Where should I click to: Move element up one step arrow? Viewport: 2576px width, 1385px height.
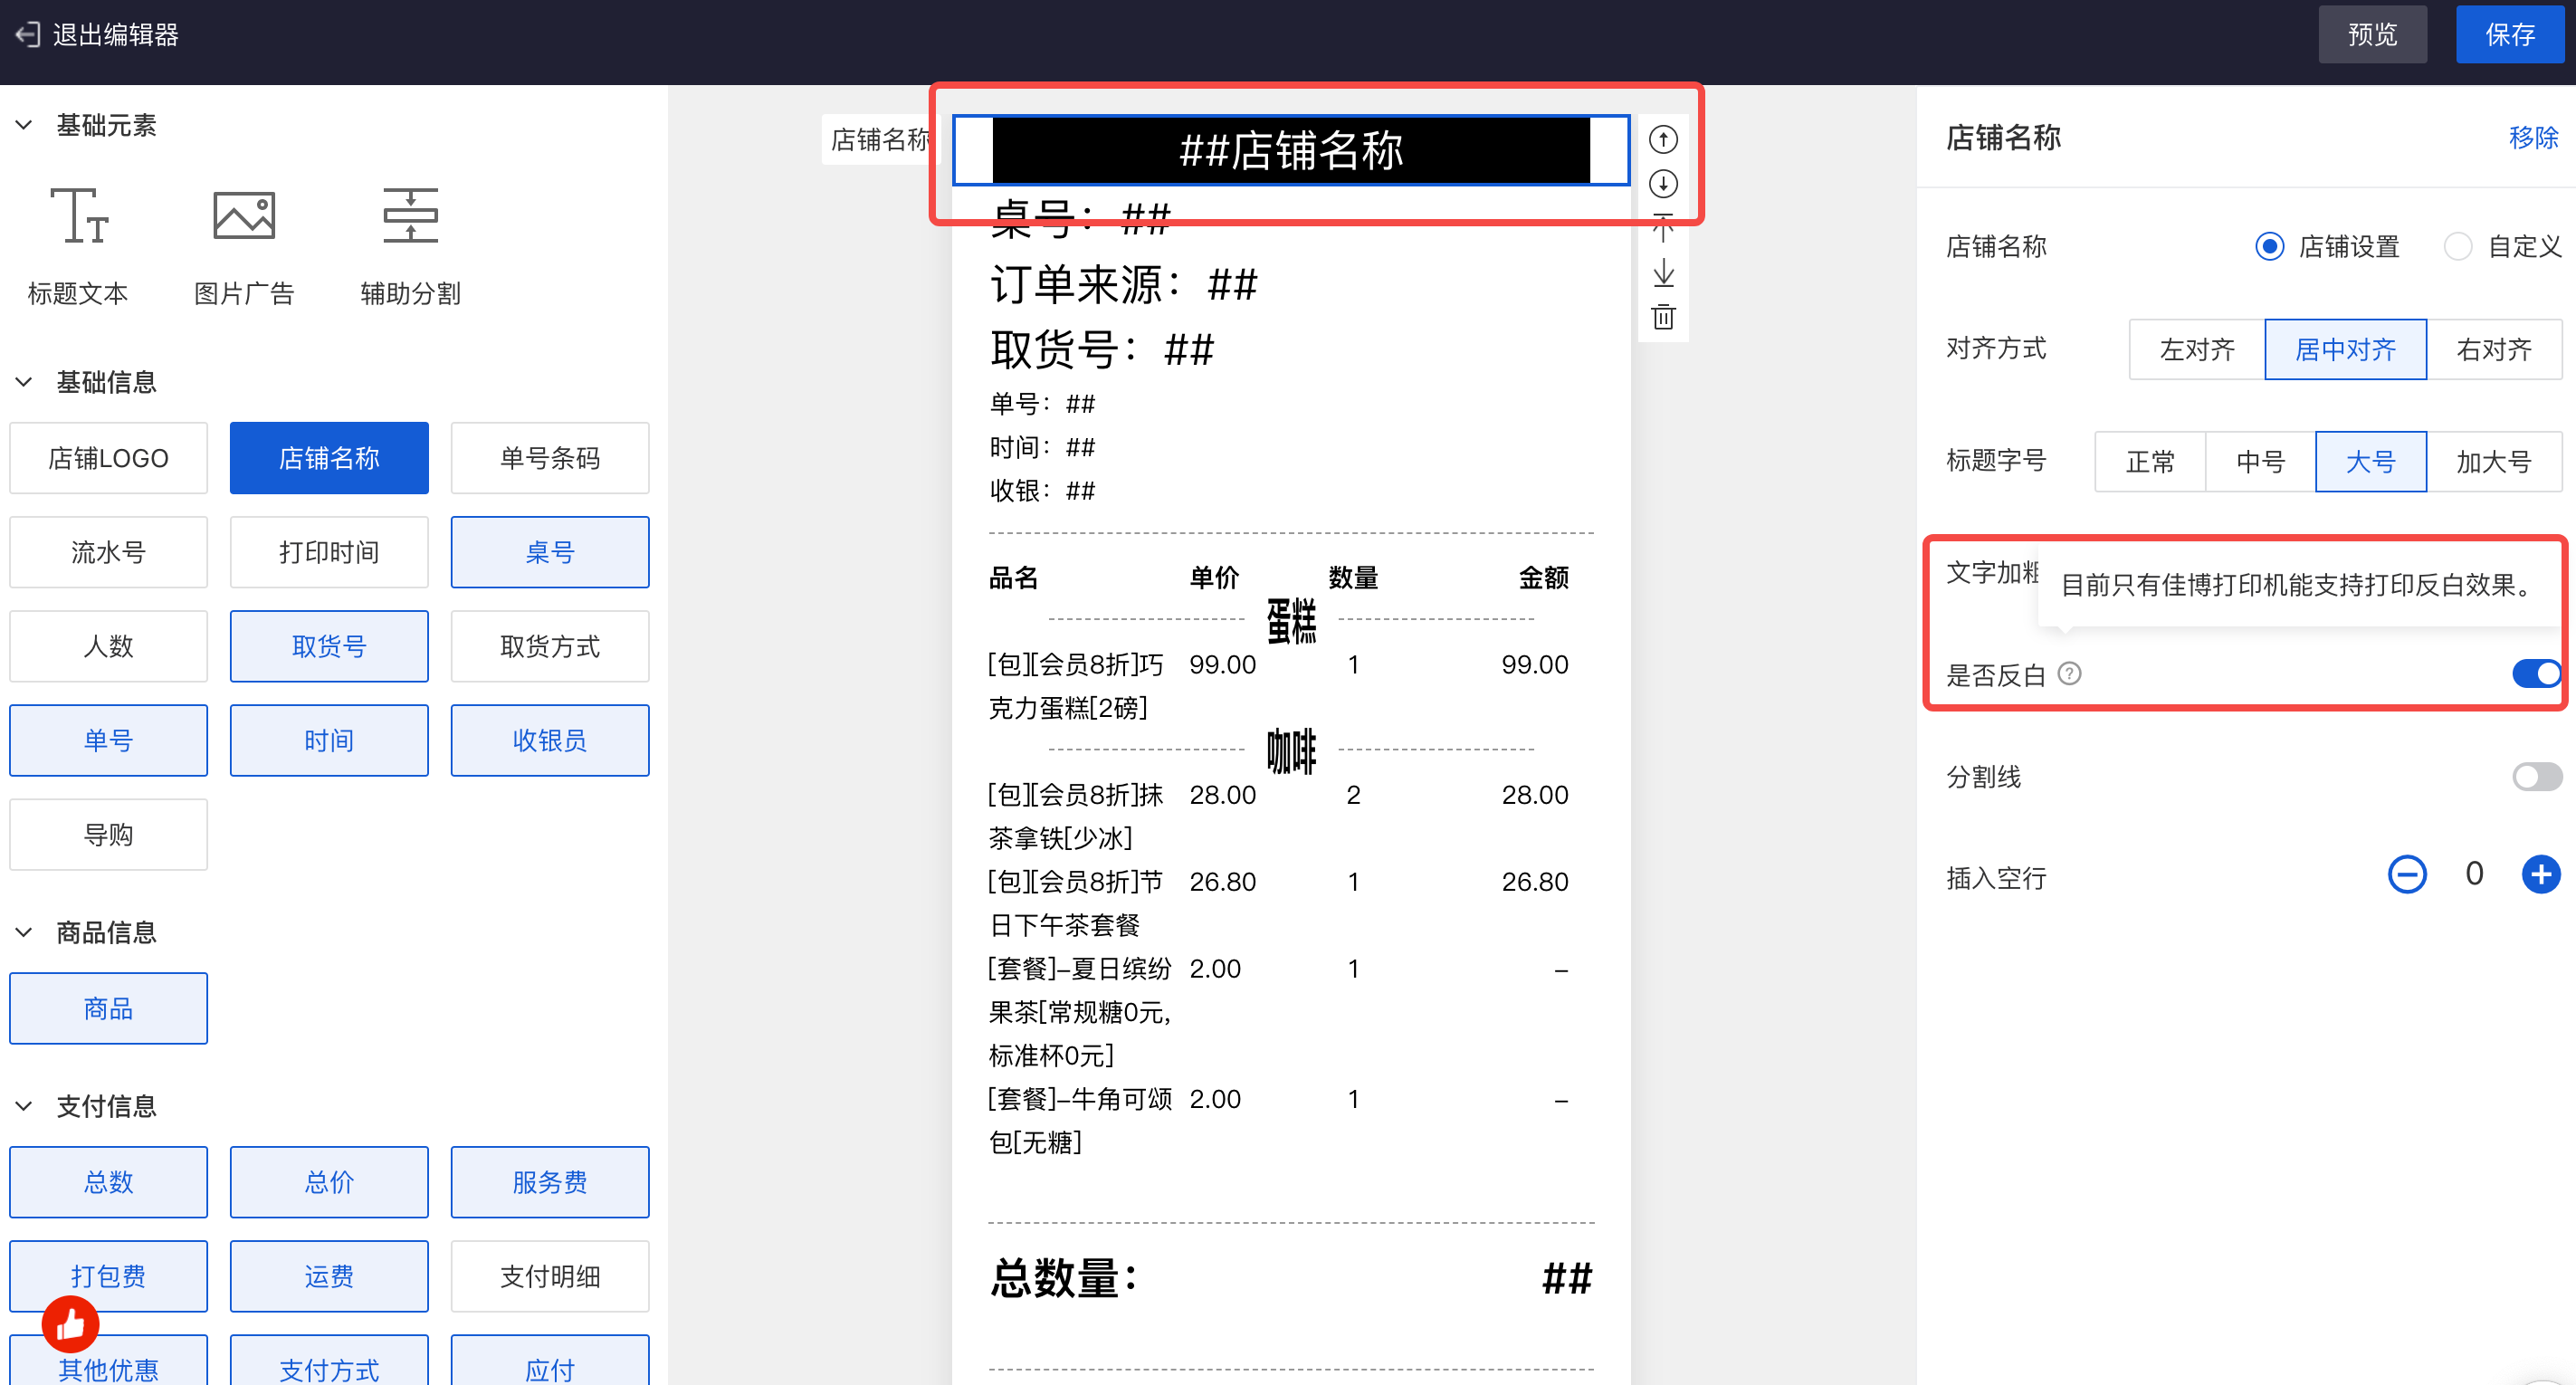pyautogui.click(x=1663, y=139)
